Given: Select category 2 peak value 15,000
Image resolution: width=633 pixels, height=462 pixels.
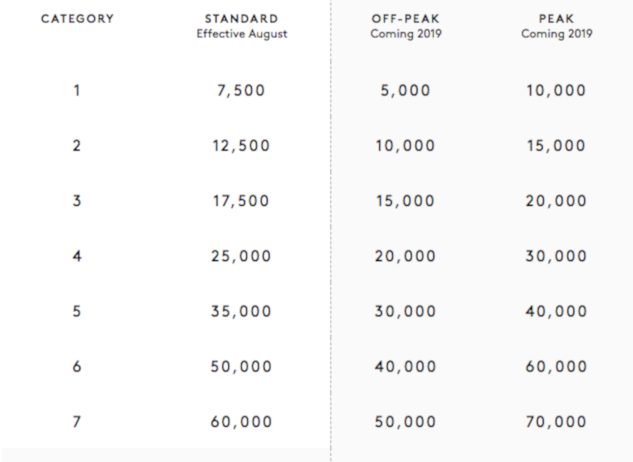Looking at the screenshot, I should coord(556,145).
